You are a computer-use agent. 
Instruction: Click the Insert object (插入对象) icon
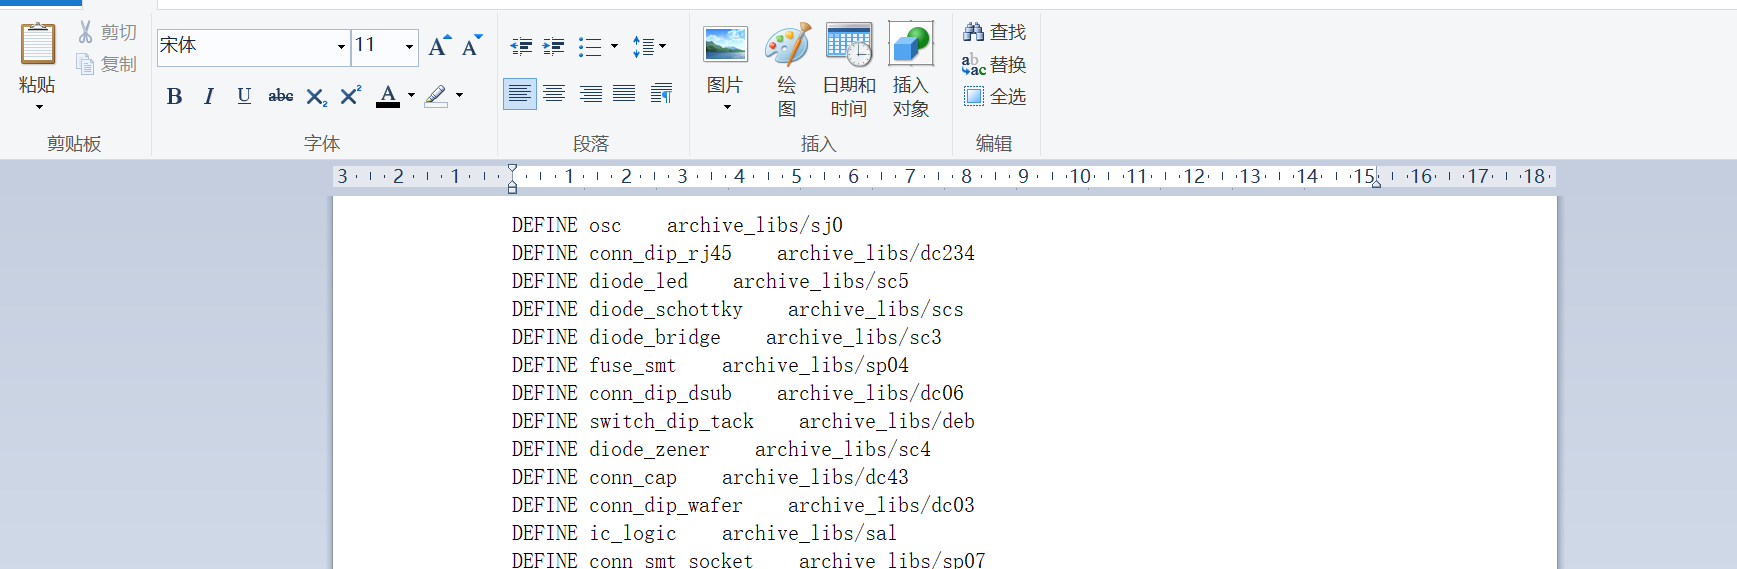(910, 46)
